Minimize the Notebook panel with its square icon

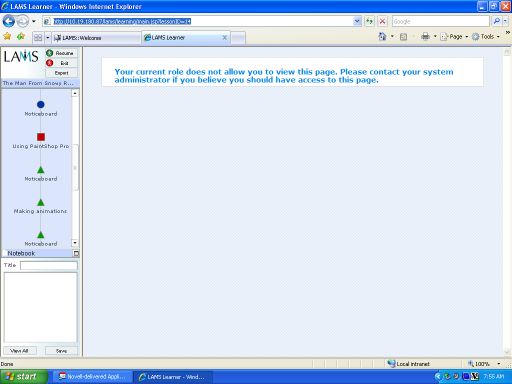point(76,254)
